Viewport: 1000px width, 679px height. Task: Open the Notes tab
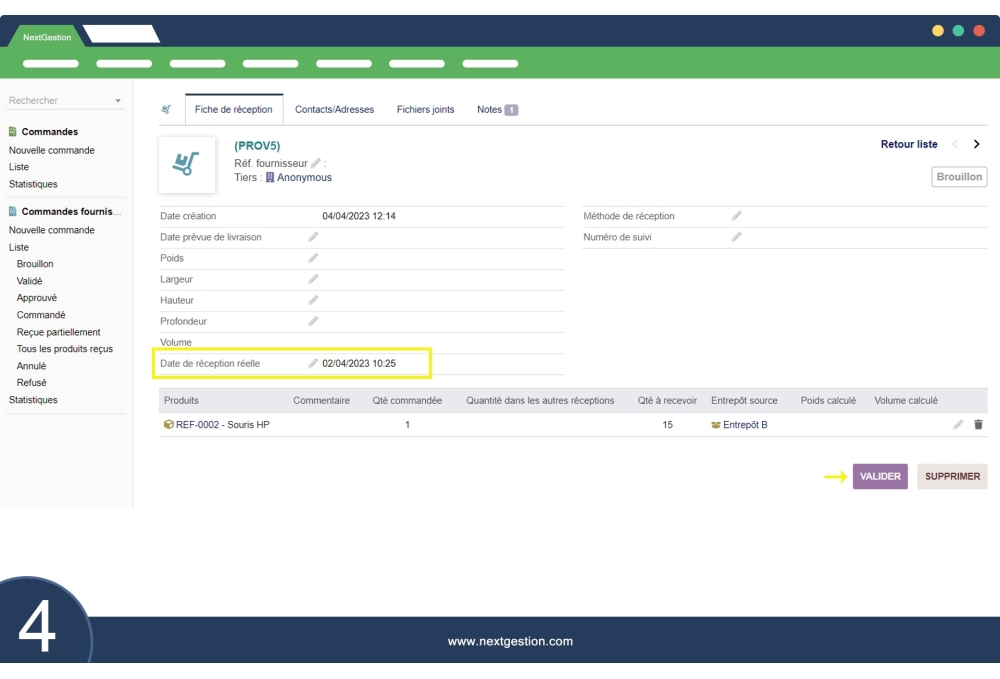coord(496,110)
